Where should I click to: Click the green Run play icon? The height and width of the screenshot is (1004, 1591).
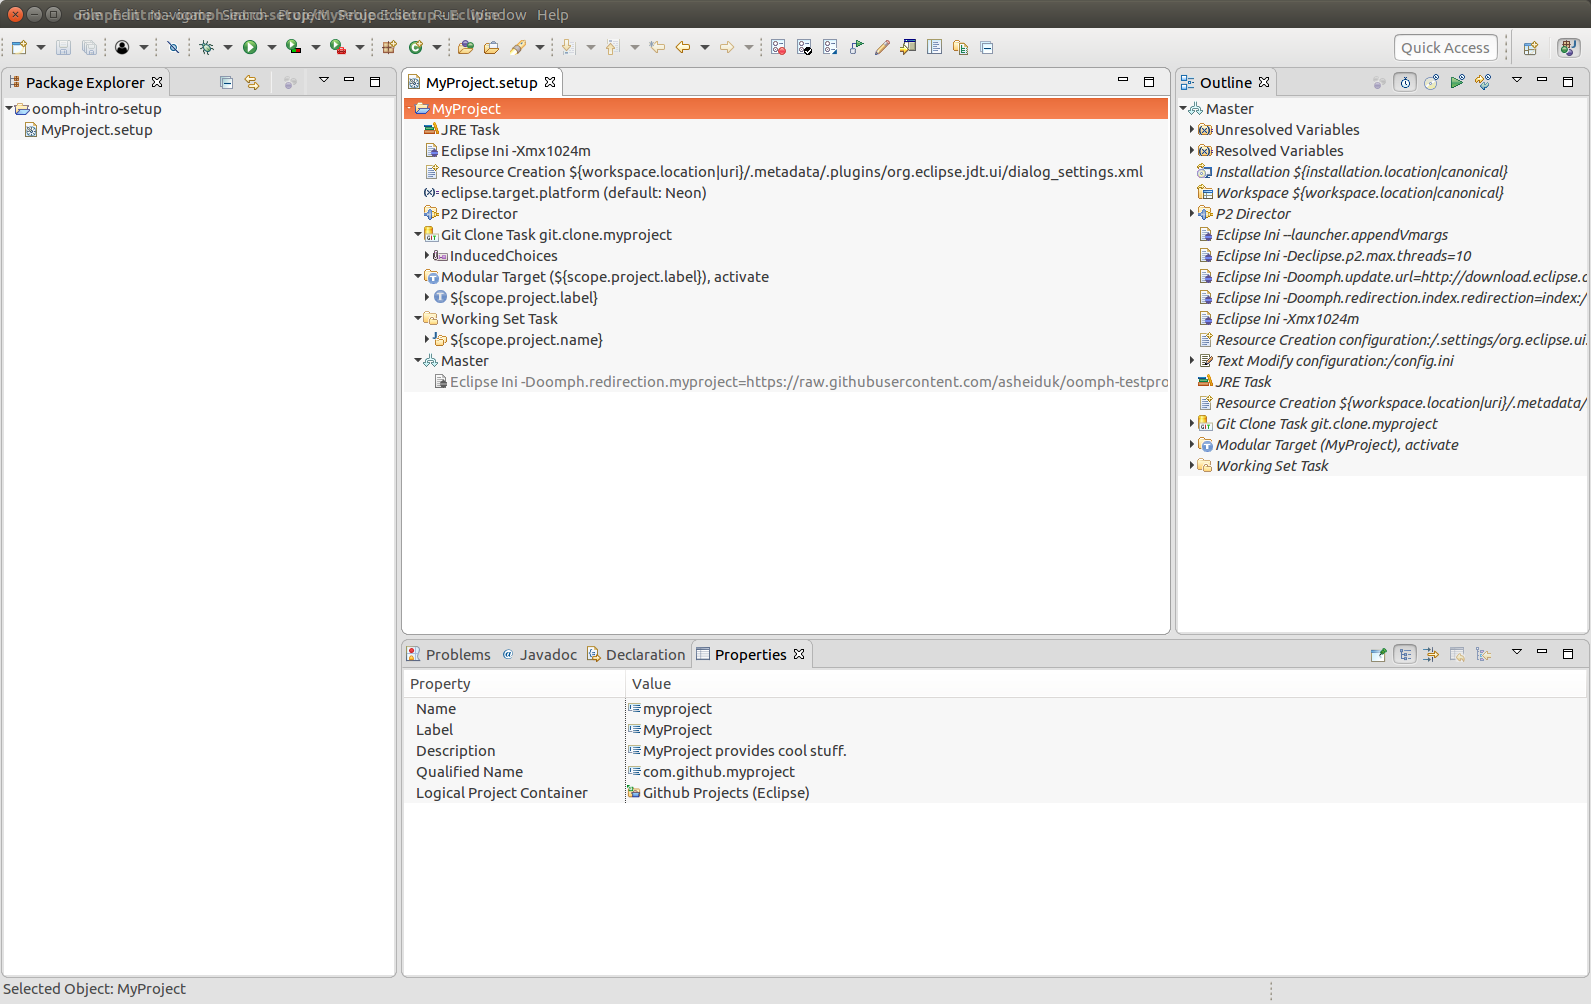point(250,47)
